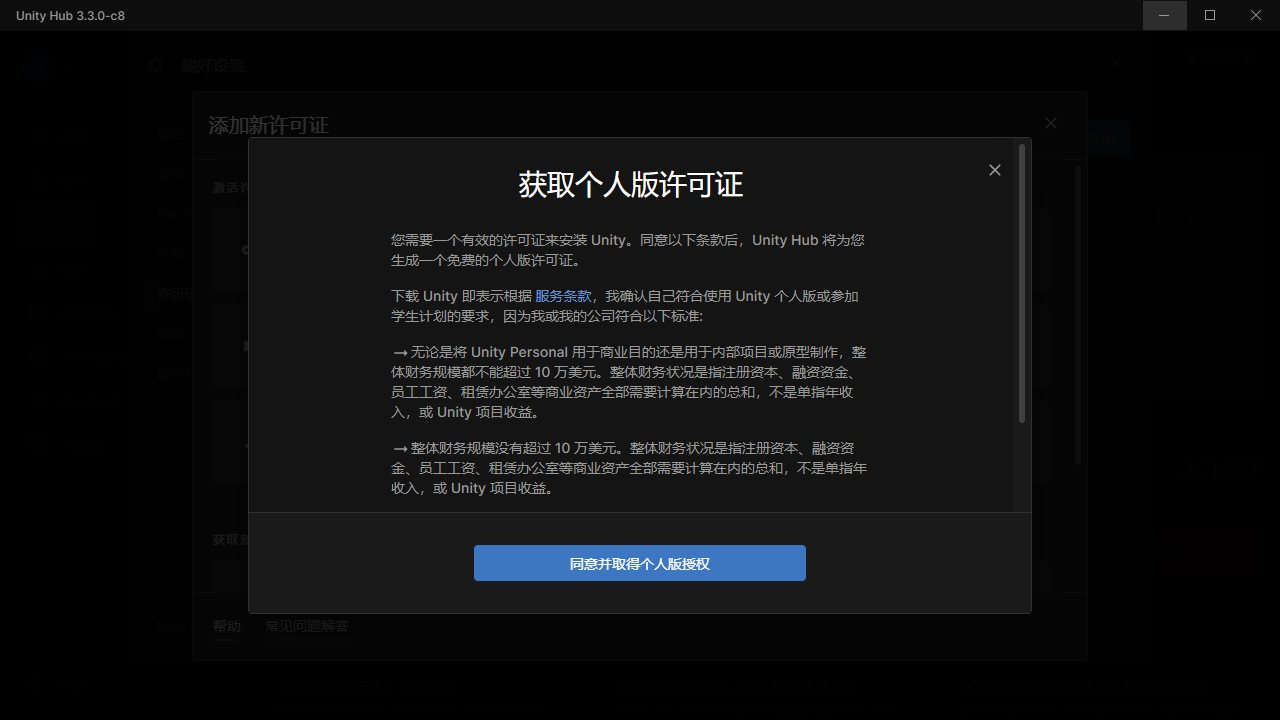1280x720 pixels.
Task: Click 同意并取得个人版授权 button
Action: (x=640, y=563)
